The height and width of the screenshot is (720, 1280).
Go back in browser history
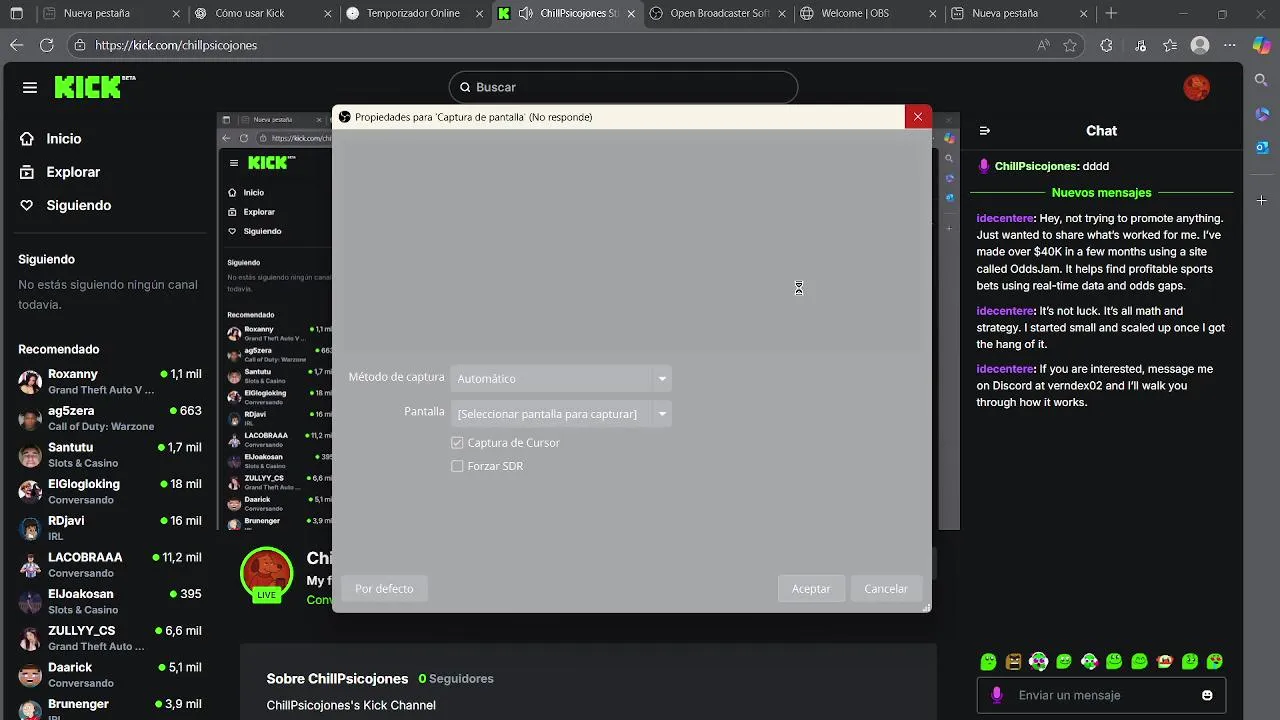[16, 45]
